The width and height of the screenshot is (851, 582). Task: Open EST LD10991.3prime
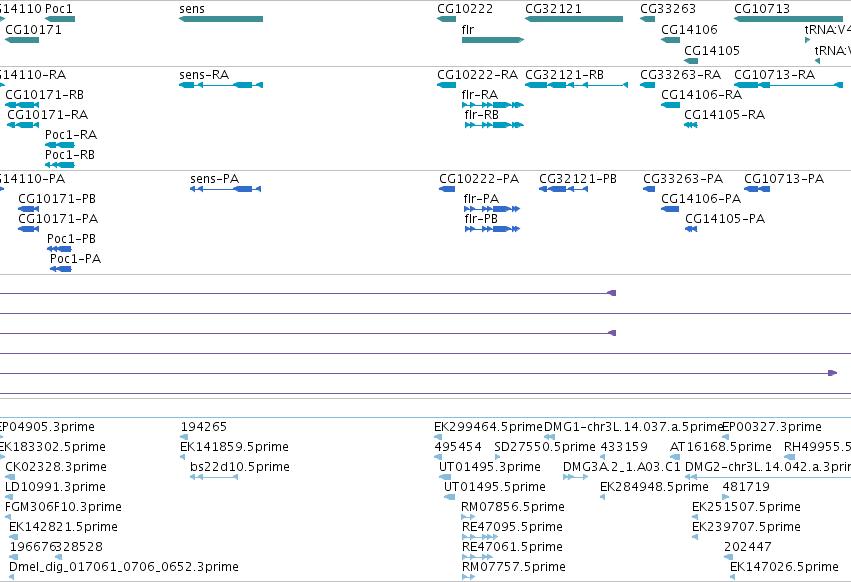tap(55, 487)
